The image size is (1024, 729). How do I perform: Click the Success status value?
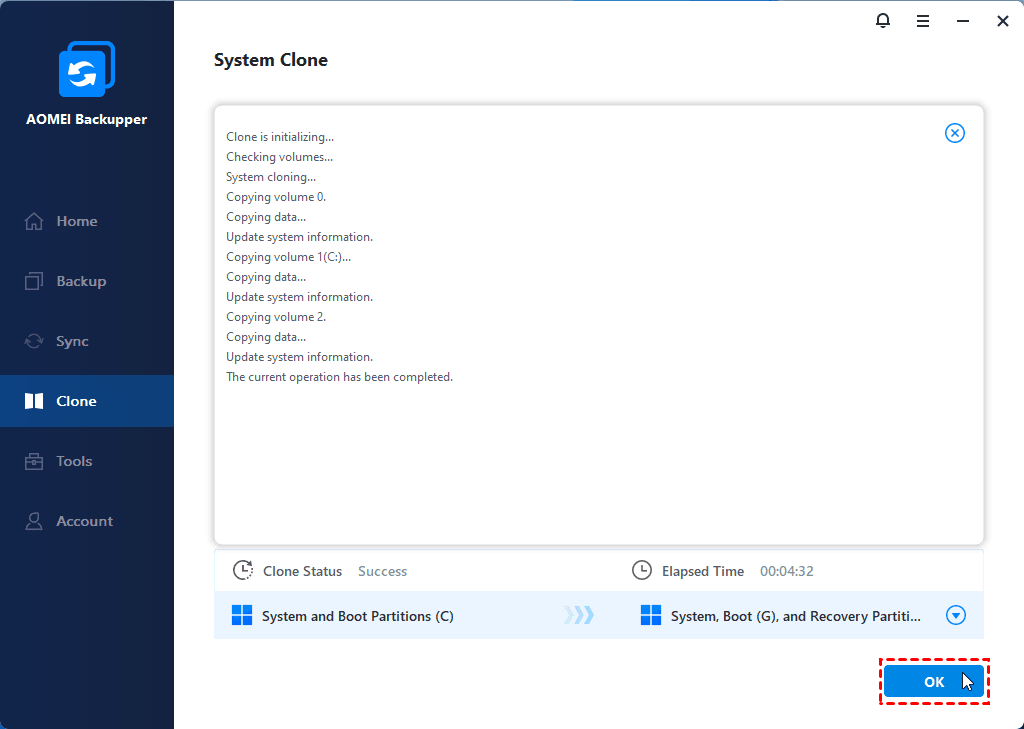(383, 572)
